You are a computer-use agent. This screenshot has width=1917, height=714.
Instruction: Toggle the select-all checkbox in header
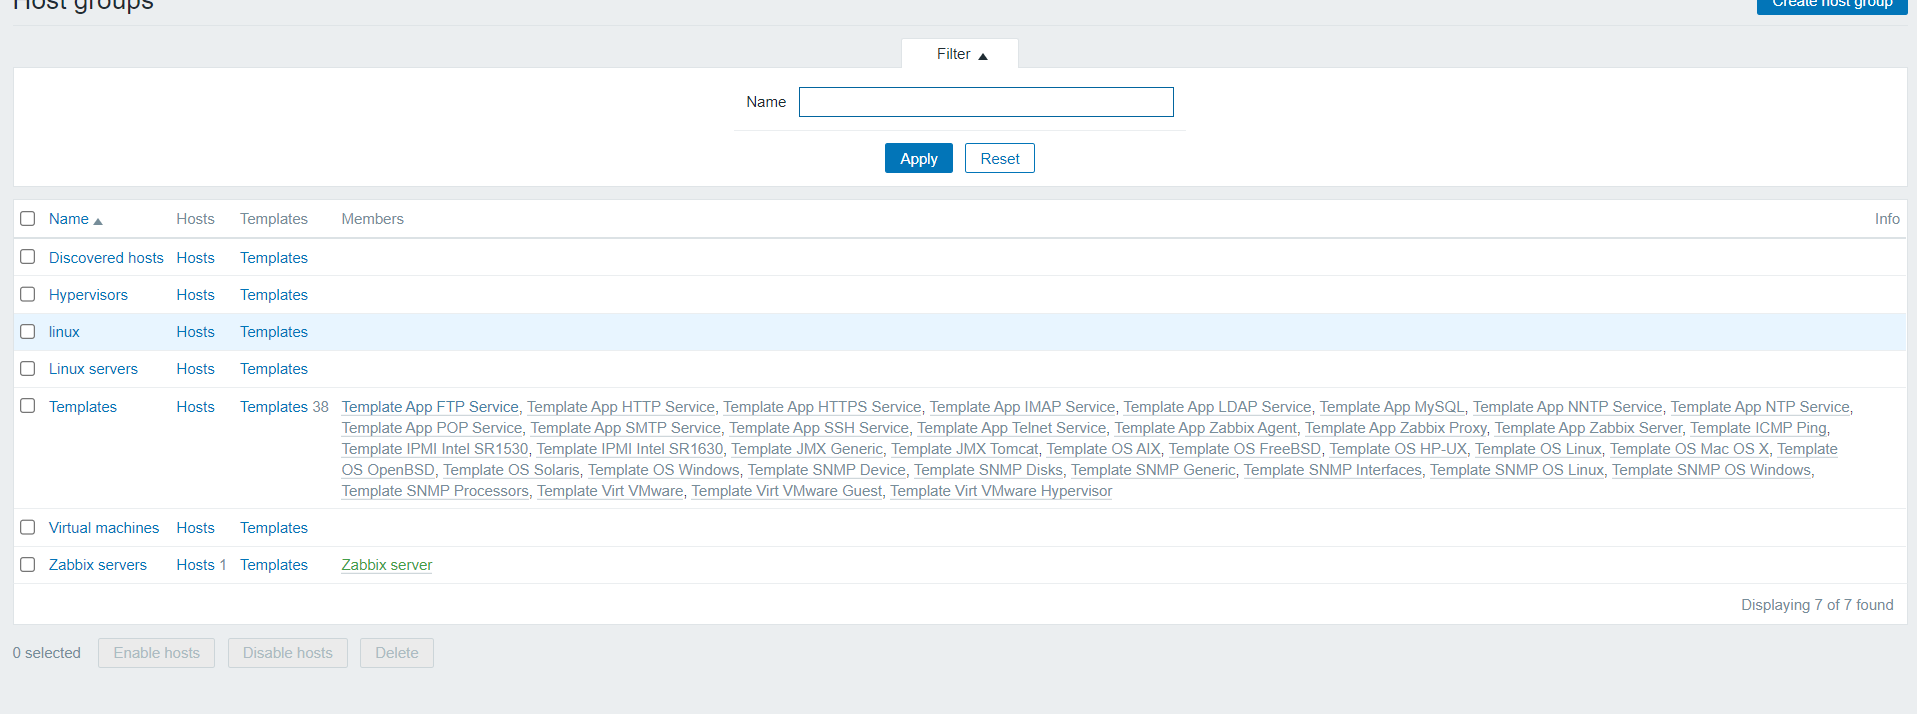(28, 218)
